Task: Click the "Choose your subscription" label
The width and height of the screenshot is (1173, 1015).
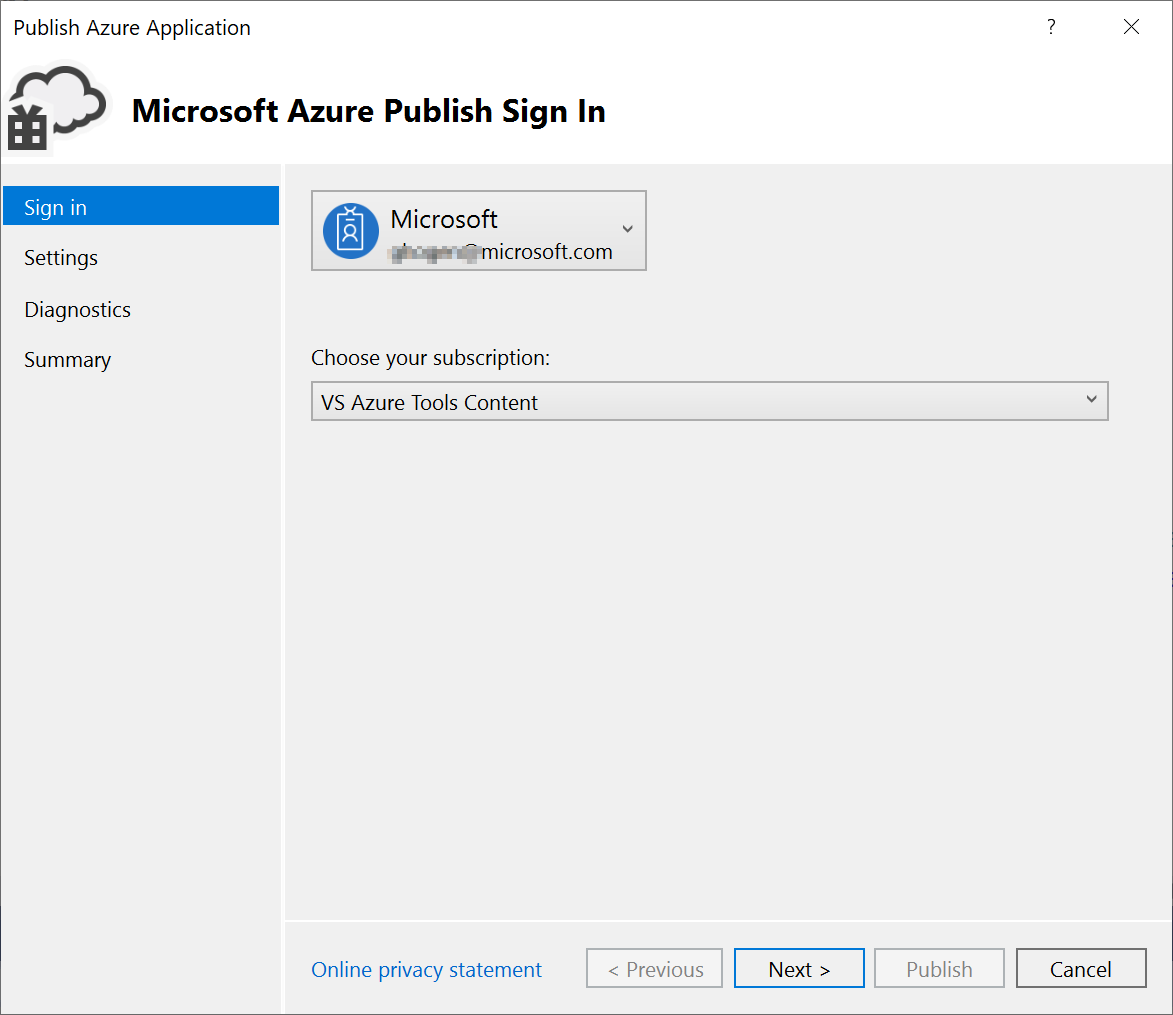Action: pyautogui.click(x=431, y=358)
